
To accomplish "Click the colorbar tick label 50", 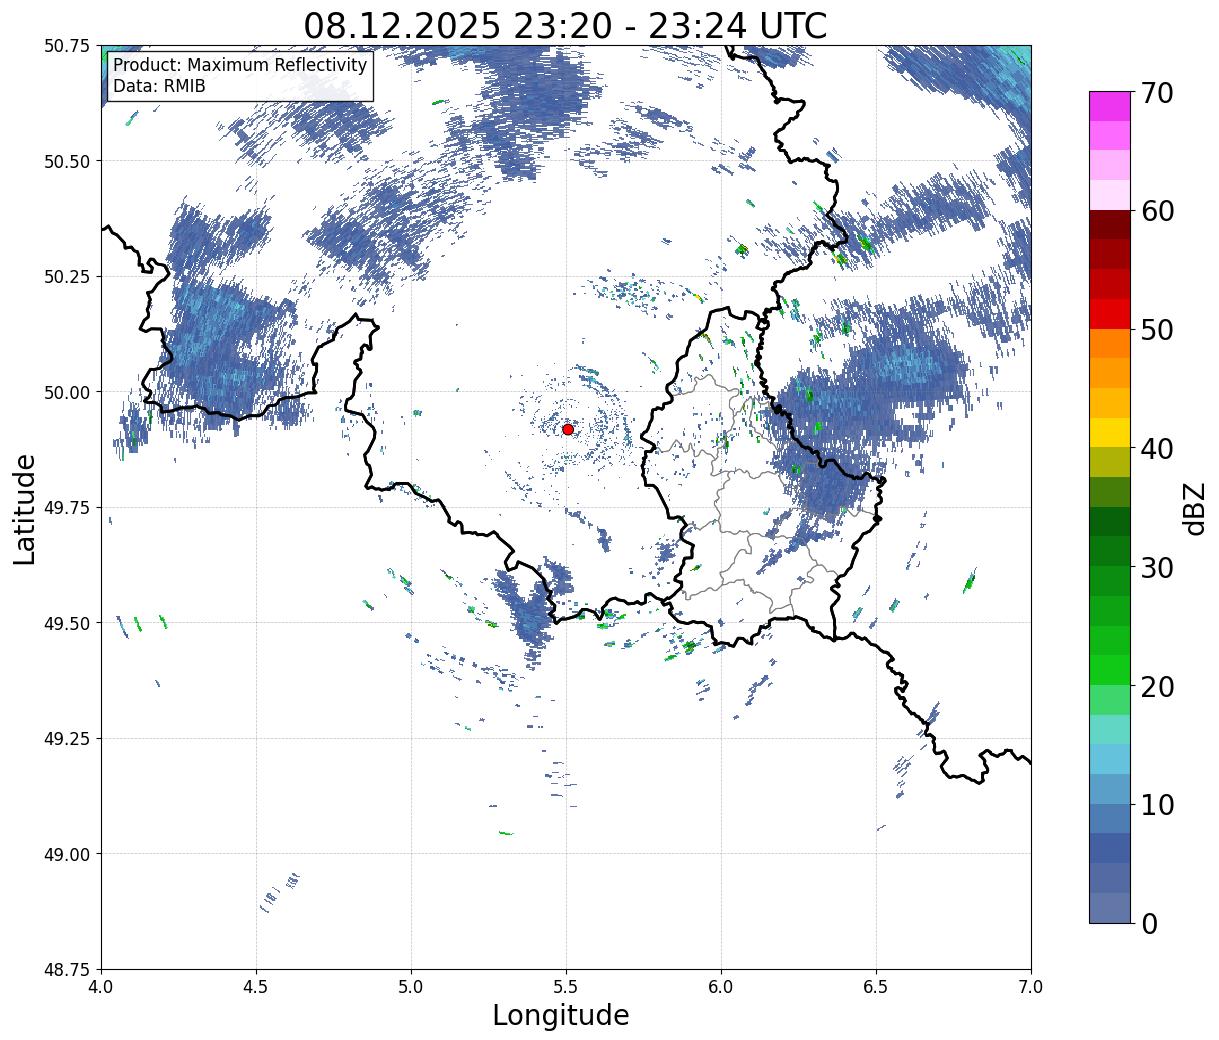I will pyautogui.click(x=1159, y=330).
